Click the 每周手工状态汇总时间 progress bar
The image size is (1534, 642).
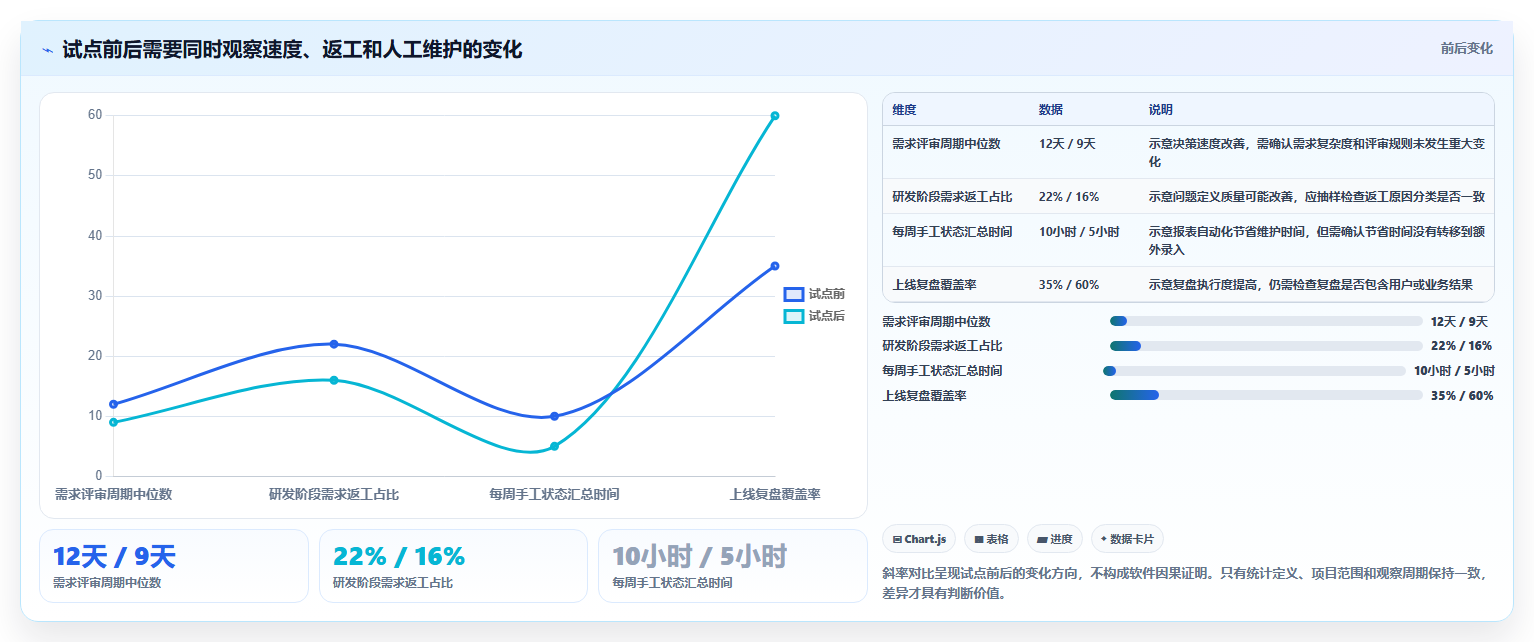1254,371
